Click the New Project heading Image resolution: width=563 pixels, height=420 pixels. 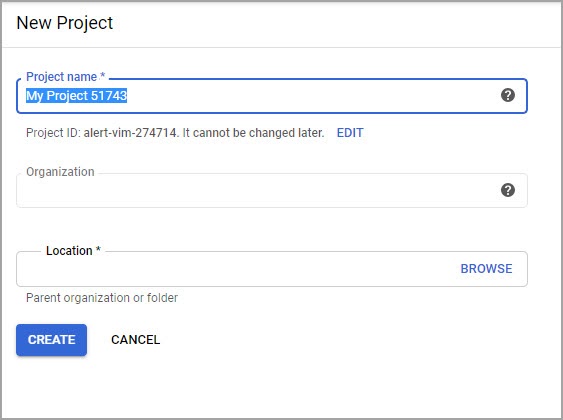point(65,23)
